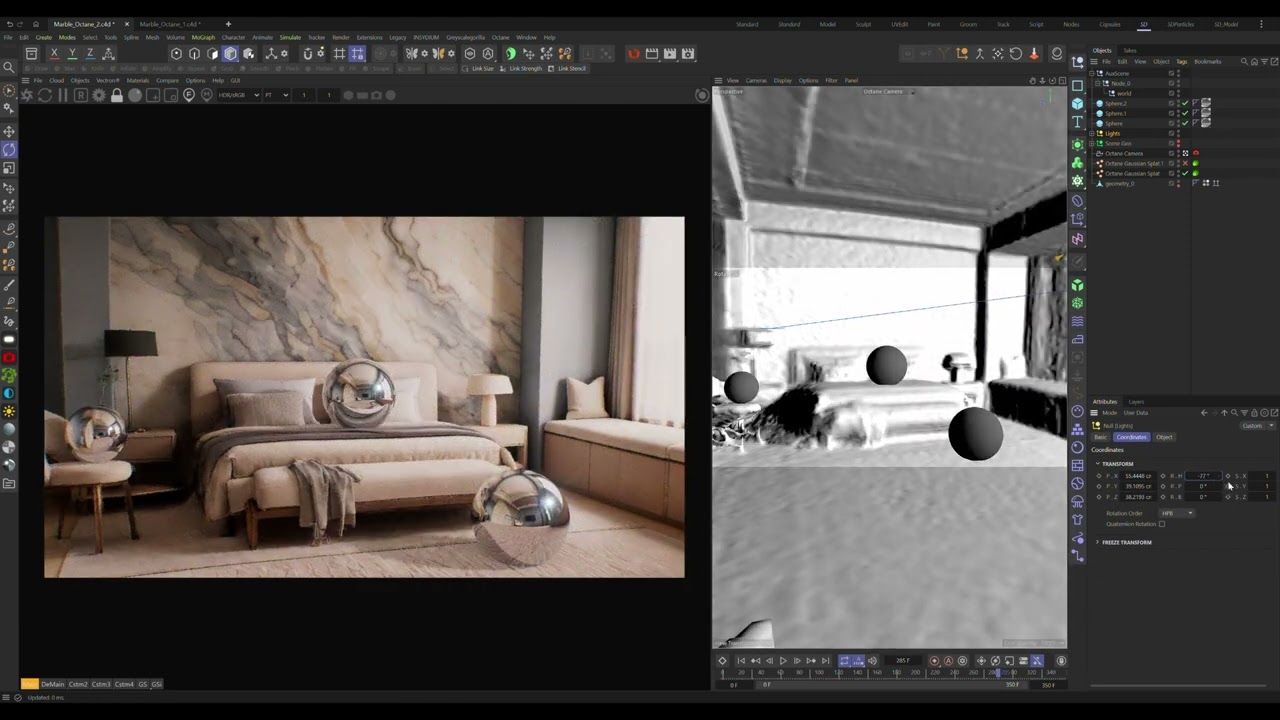Toggle Link Strength option
This screenshot has width=1280, height=720.
pos(520,69)
